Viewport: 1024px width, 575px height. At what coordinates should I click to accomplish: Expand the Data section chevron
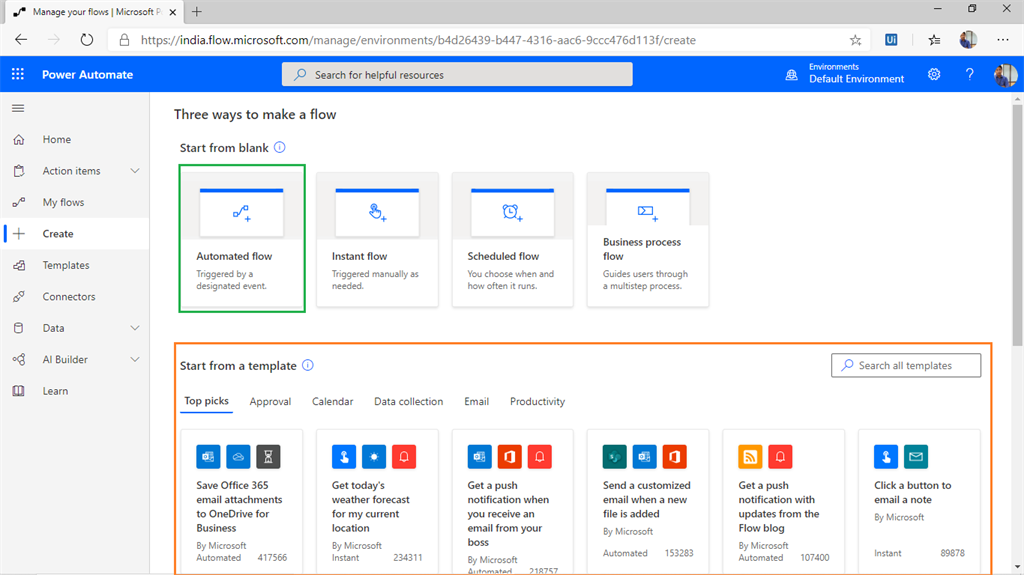135,328
